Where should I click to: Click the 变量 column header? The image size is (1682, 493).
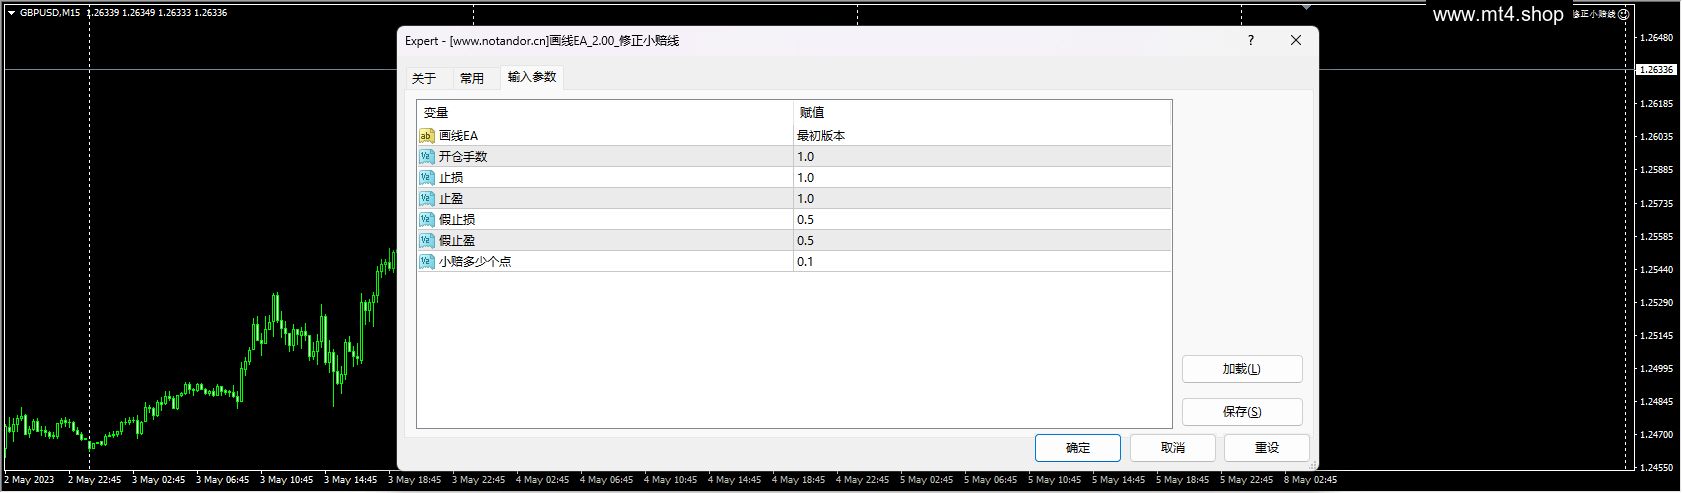[x=605, y=113]
